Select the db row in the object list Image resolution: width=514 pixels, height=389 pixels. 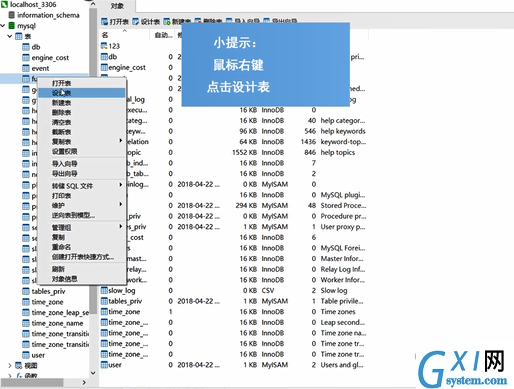pos(109,57)
